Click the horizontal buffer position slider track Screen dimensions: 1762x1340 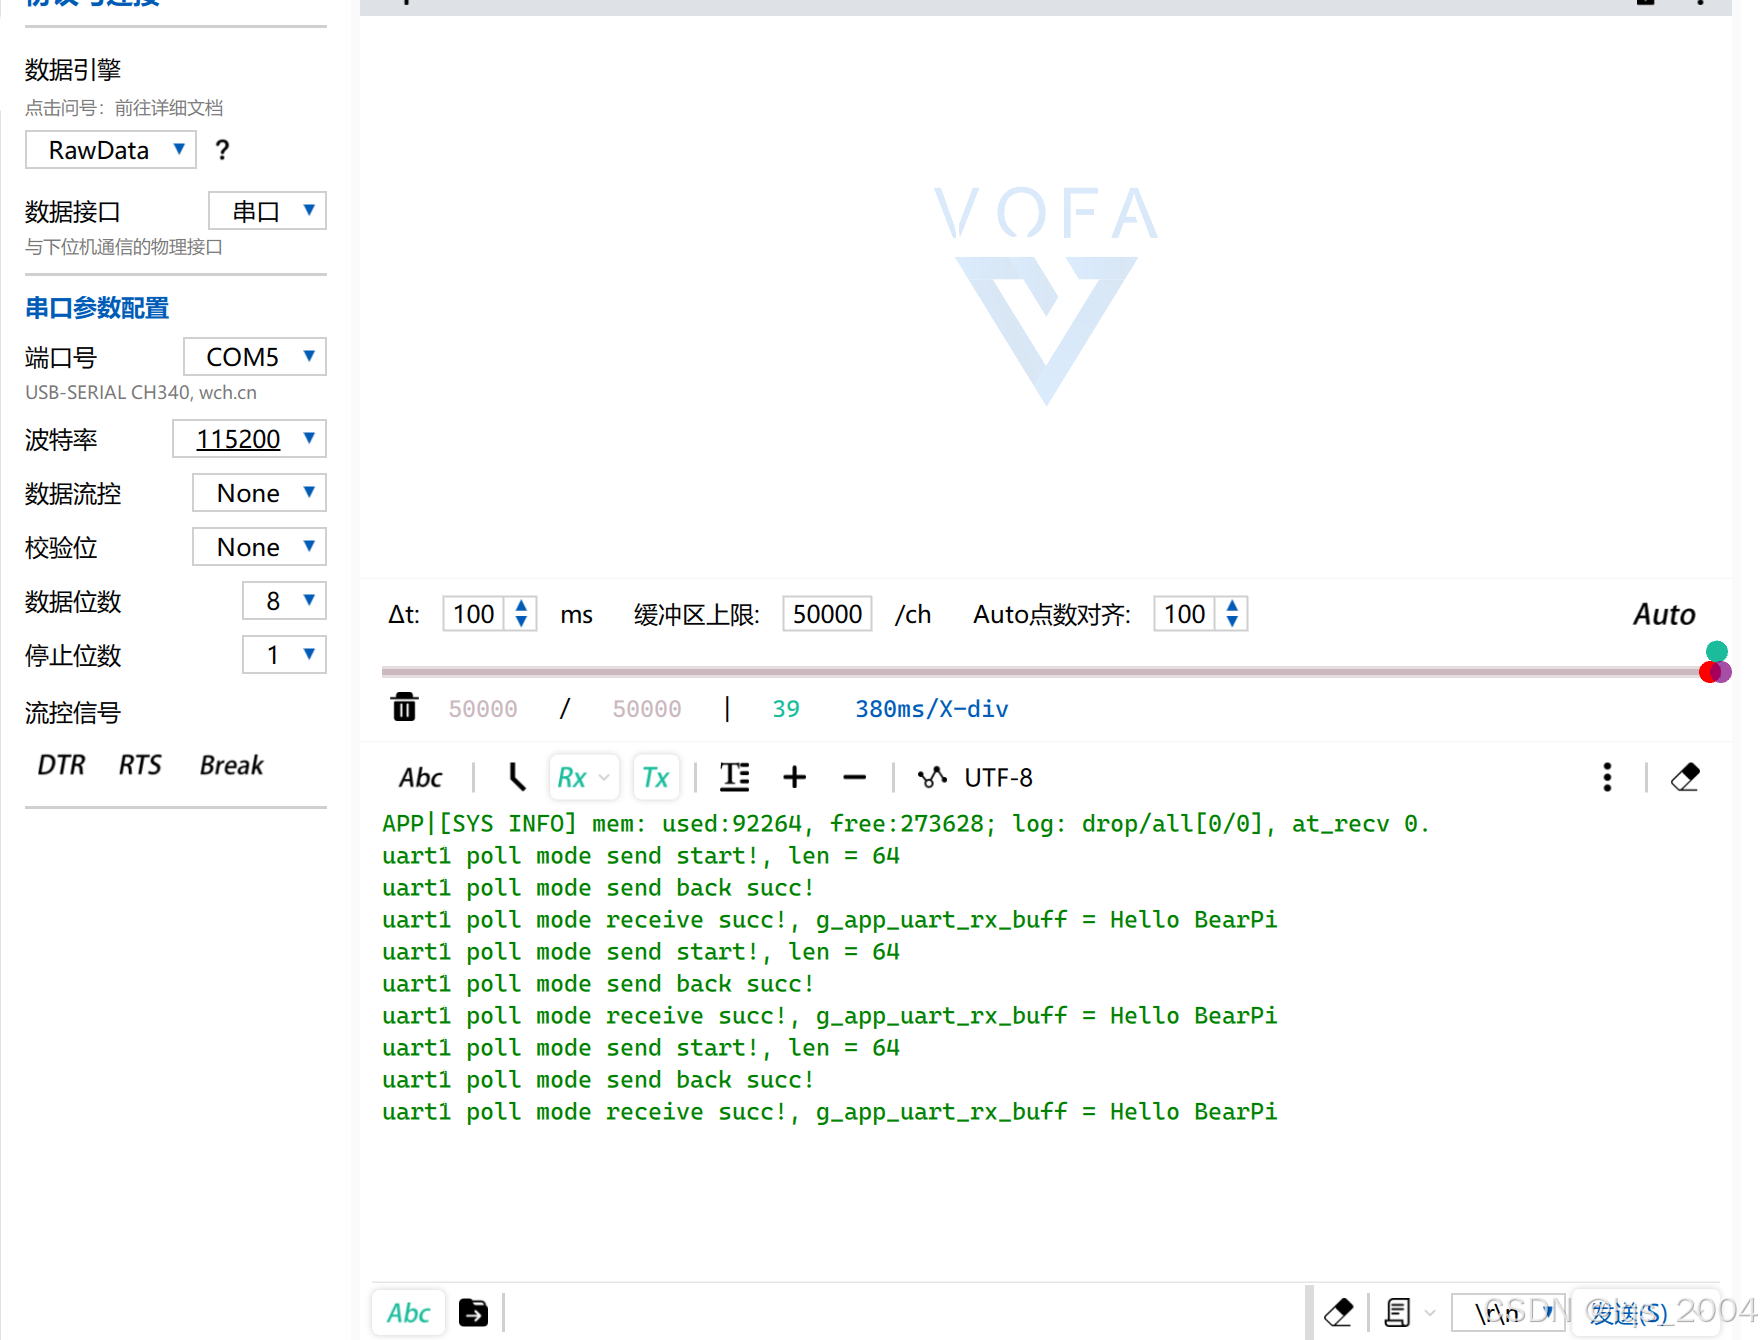[1040, 672]
